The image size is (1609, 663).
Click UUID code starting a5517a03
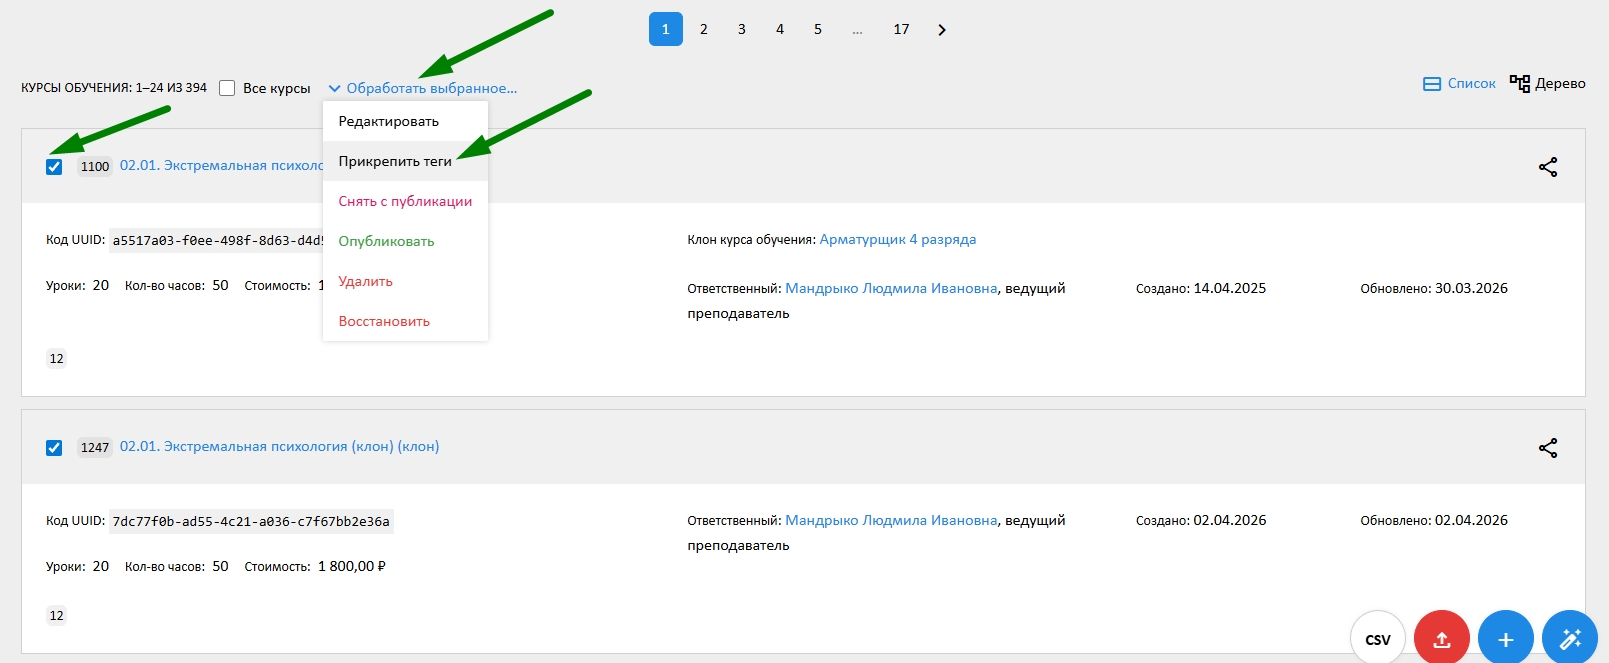tap(216, 240)
